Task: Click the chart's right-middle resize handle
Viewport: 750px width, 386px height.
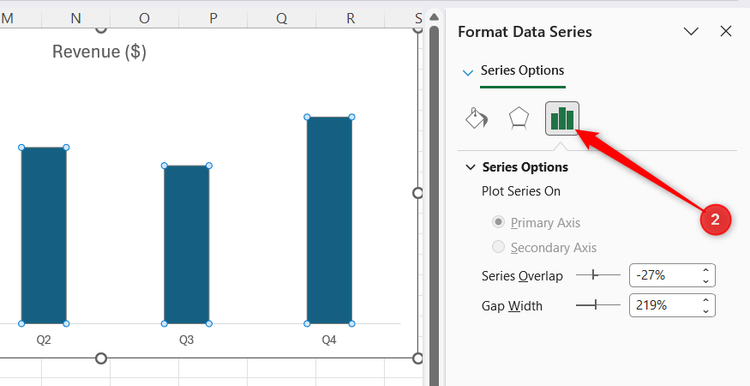Action: 418,193
